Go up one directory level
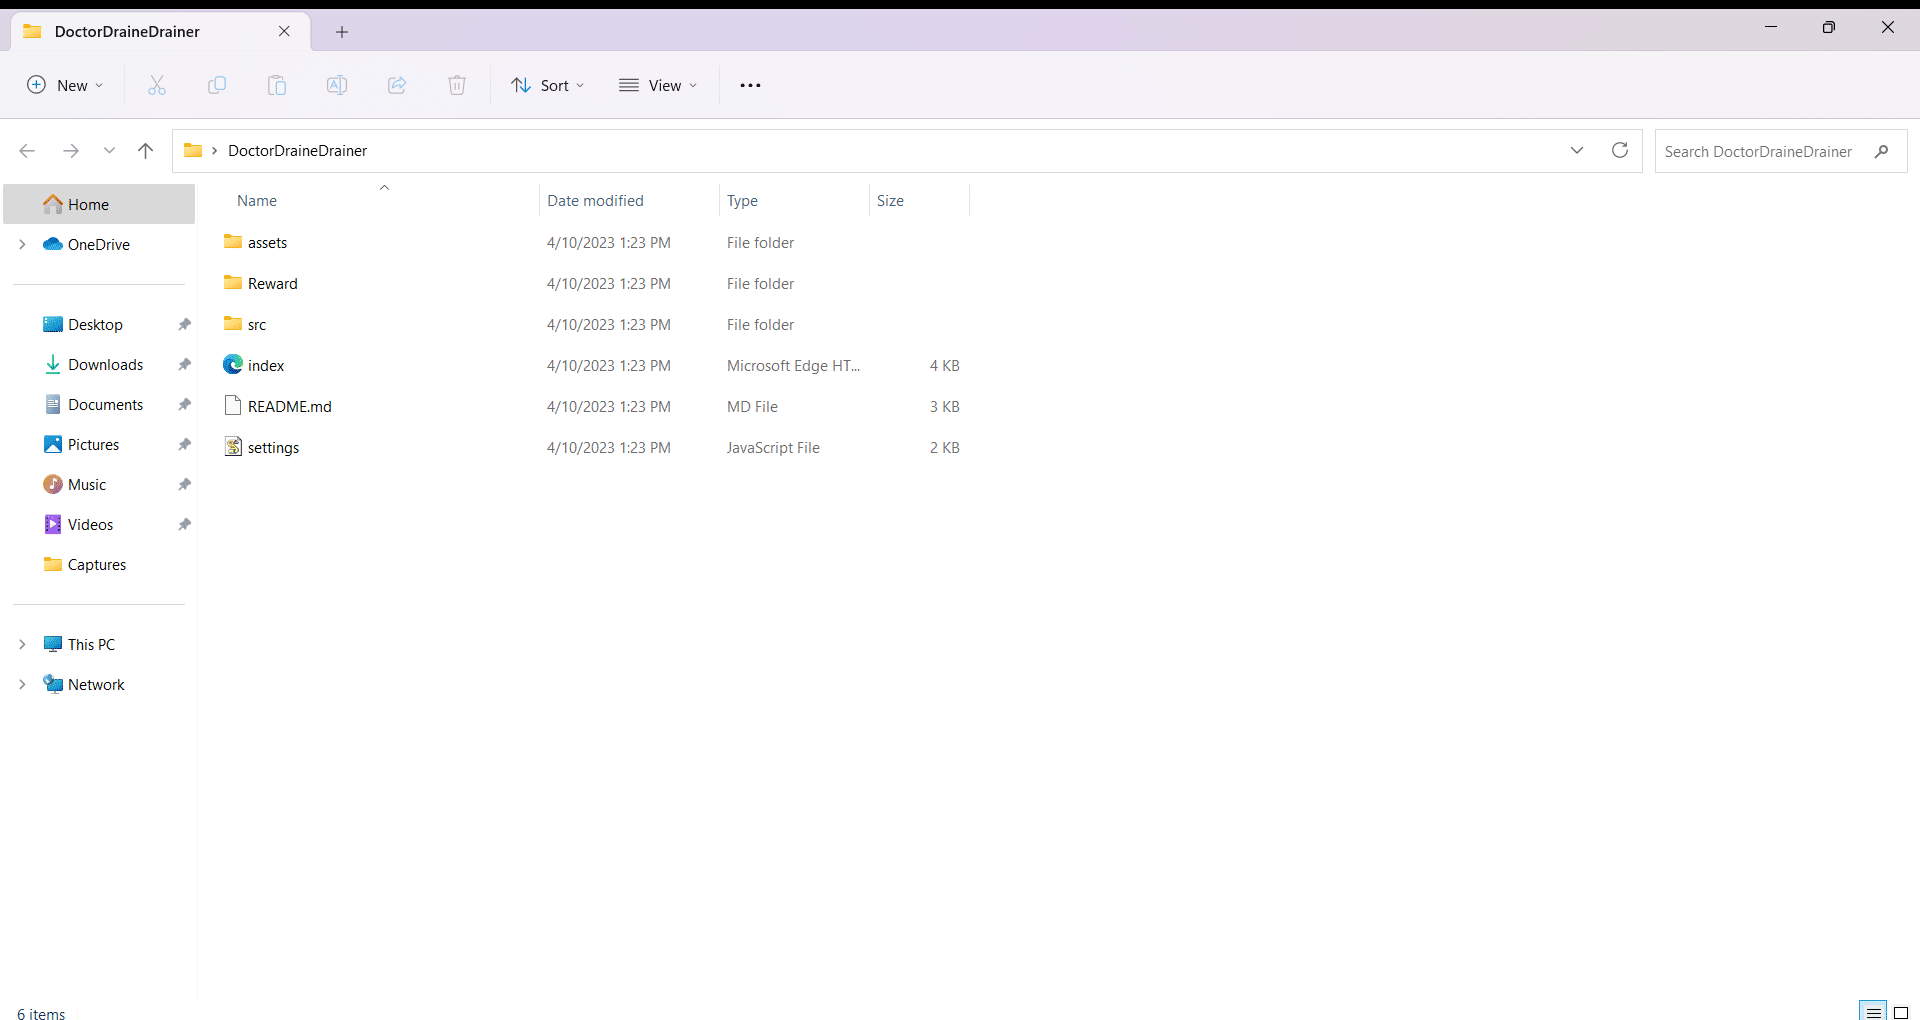 (146, 151)
